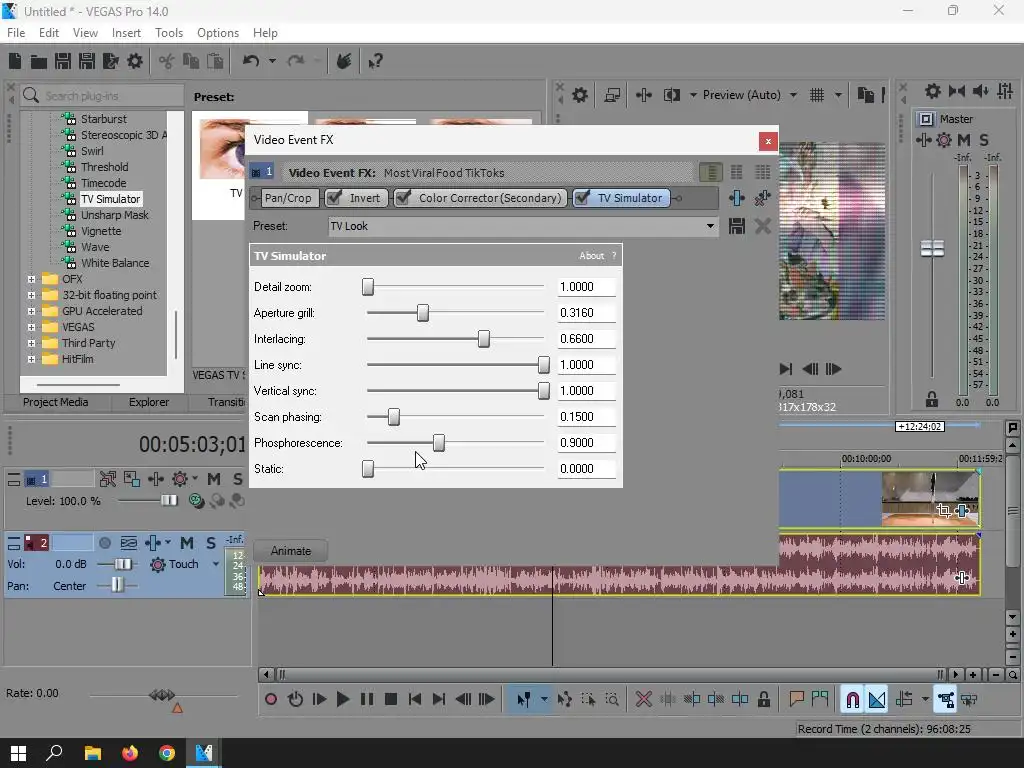This screenshot has height=768, width=1024.
Task: Select the Pan/Crop effect chain button
Action: tap(288, 198)
